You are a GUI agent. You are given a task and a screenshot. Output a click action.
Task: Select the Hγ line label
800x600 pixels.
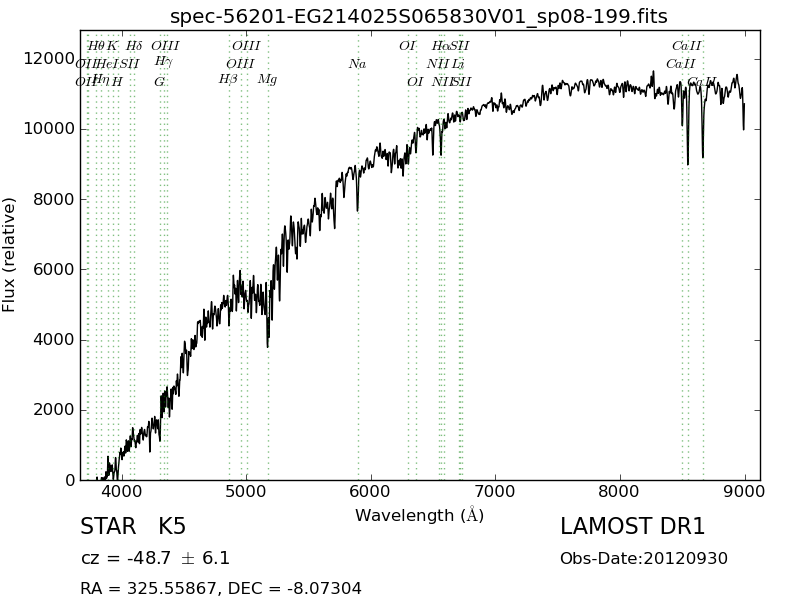(x=164, y=62)
